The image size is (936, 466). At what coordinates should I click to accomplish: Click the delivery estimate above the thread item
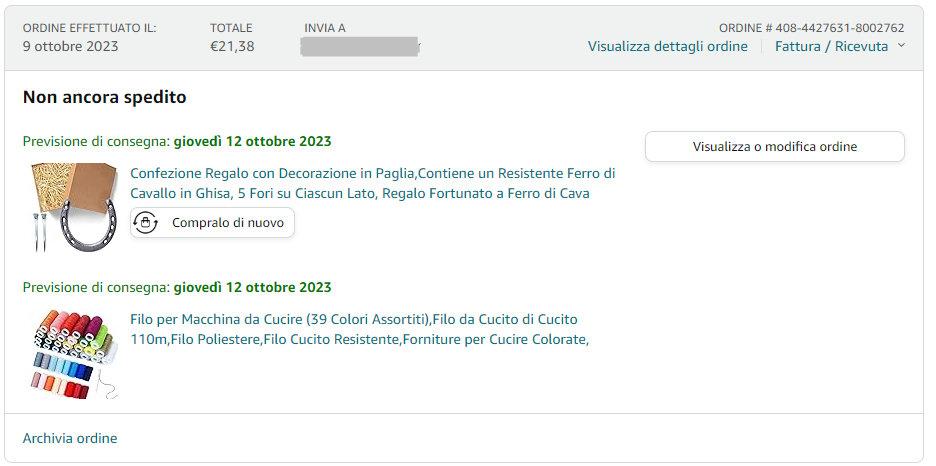coord(177,287)
